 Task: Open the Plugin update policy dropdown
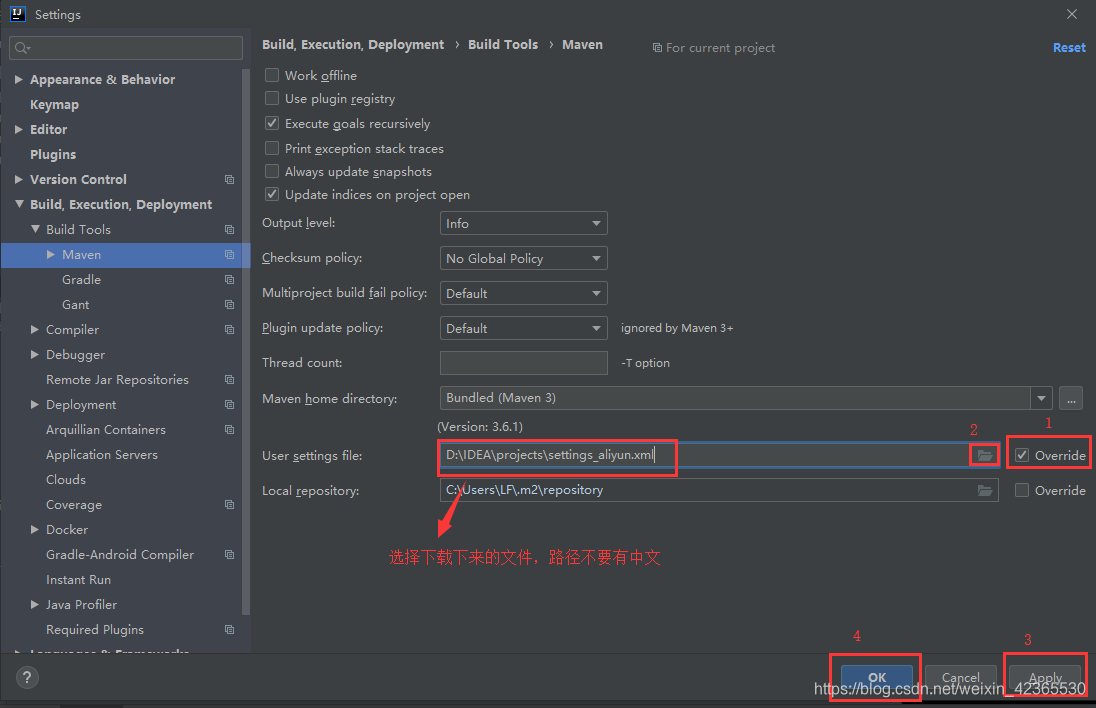point(524,328)
